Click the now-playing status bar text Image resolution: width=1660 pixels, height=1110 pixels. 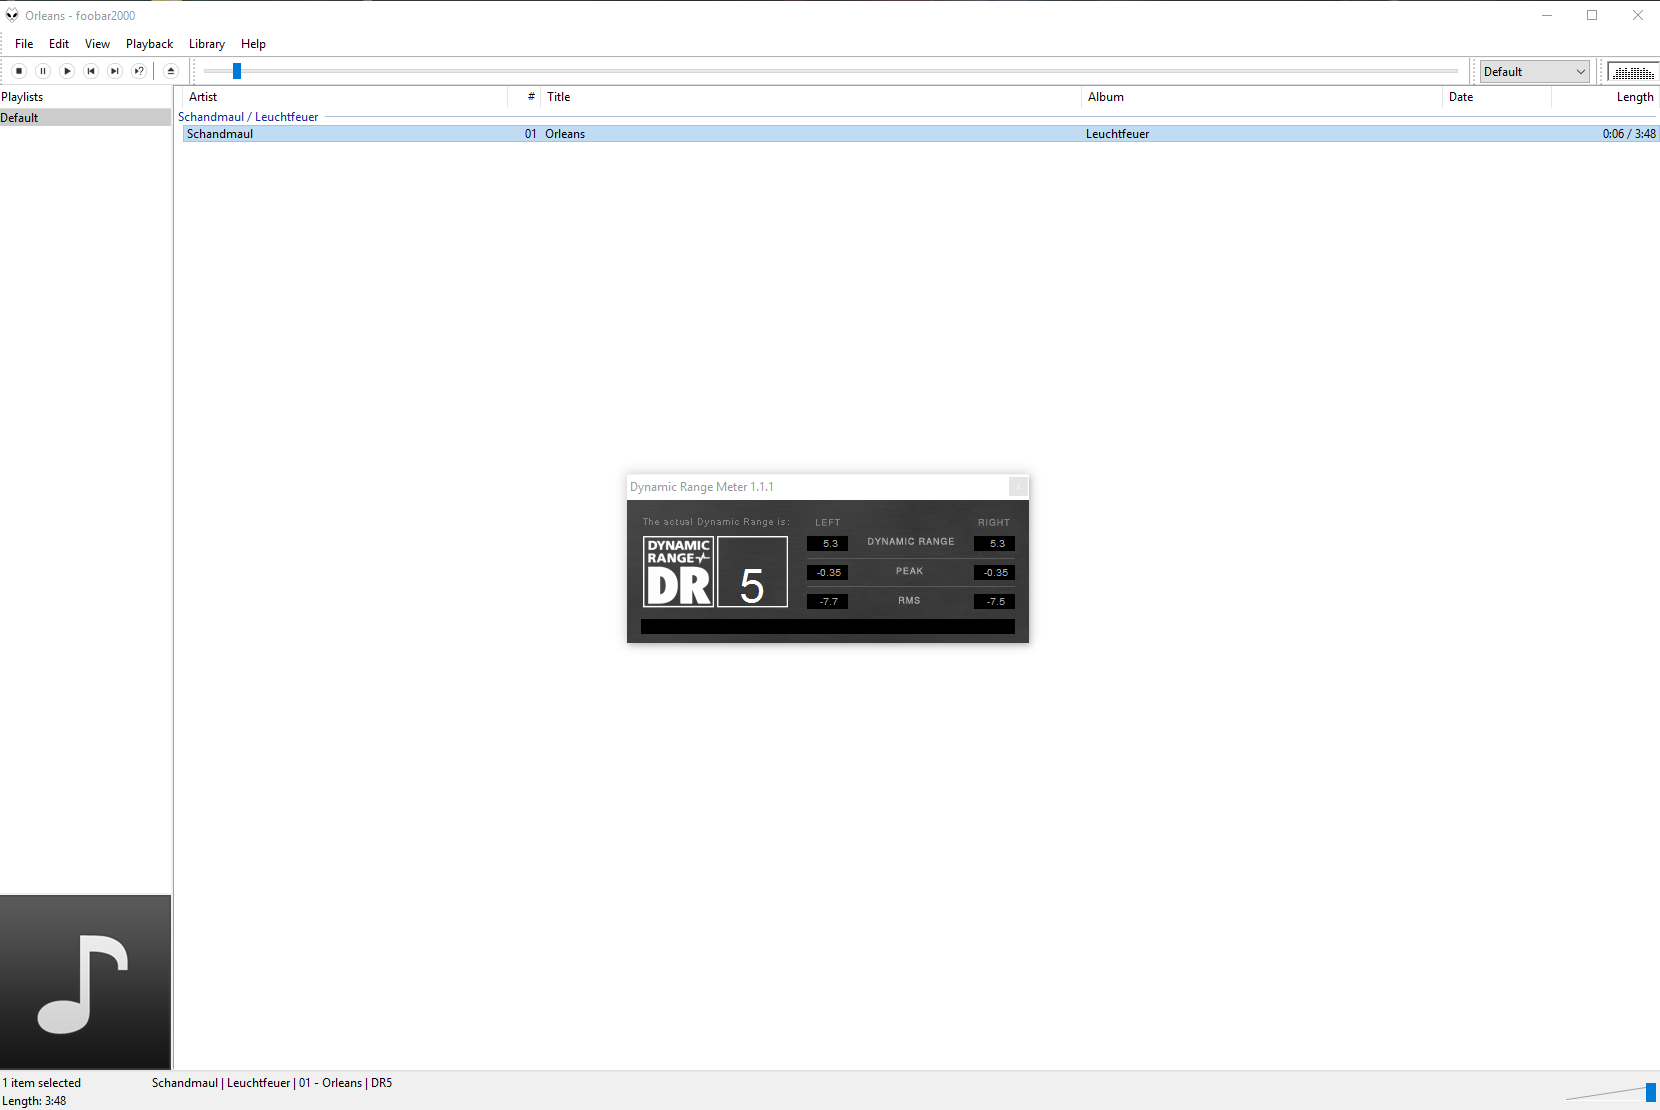pyautogui.click(x=272, y=1083)
